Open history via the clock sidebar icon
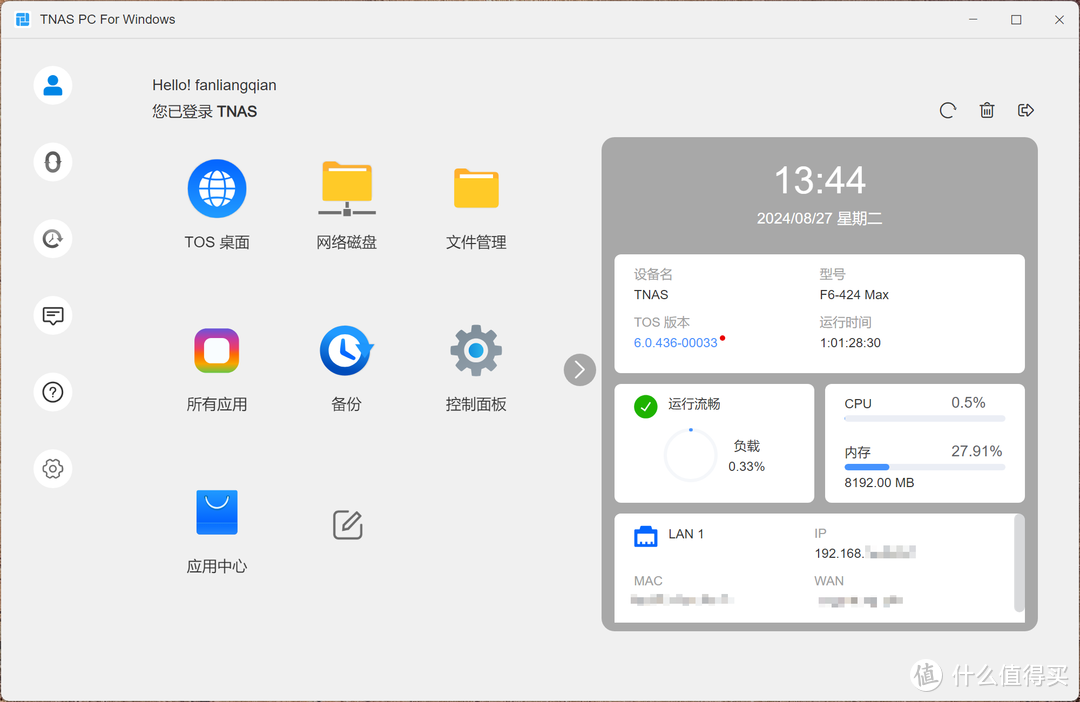 pyautogui.click(x=52, y=239)
